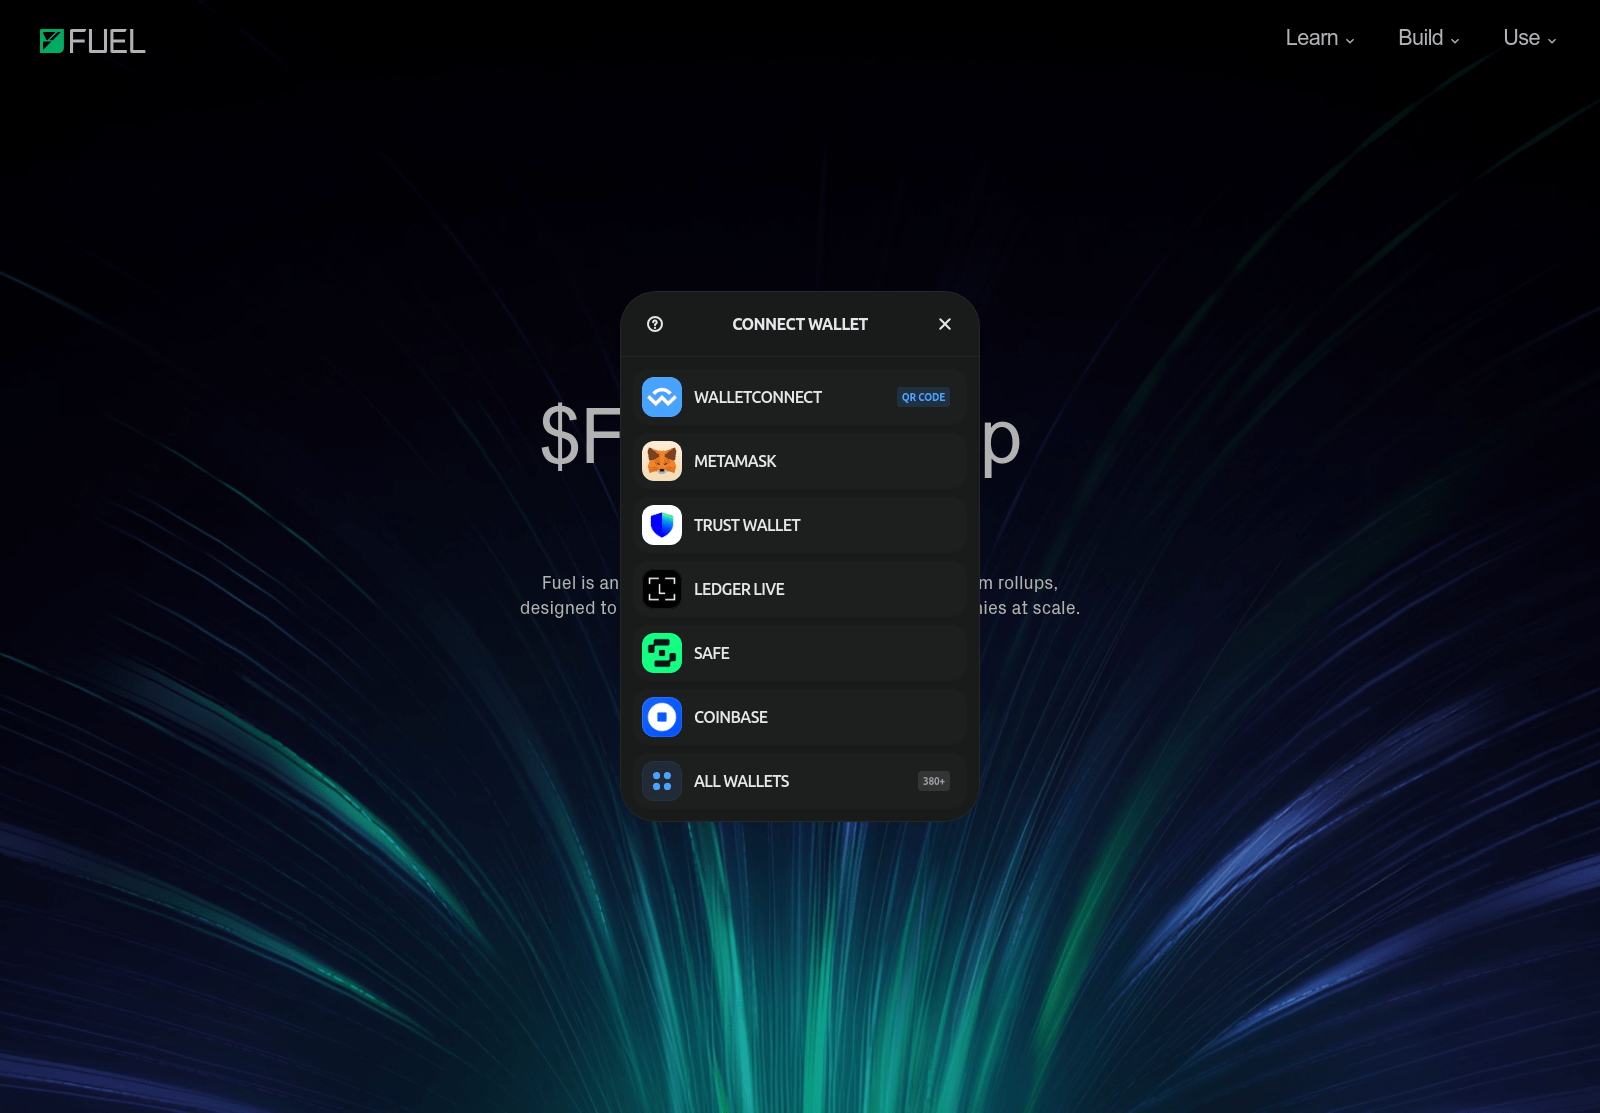Viewport: 1600px width, 1113px height.
Task: Select the Safe wallet icon
Action: click(x=661, y=653)
